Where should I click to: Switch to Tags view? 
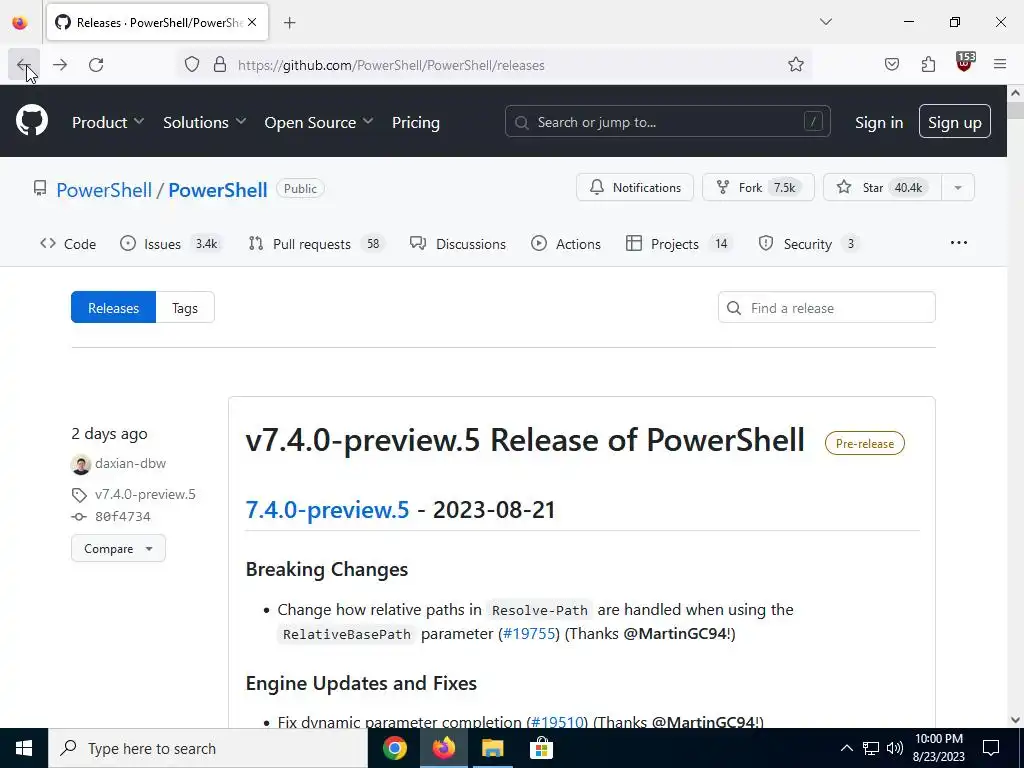click(185, 308)
